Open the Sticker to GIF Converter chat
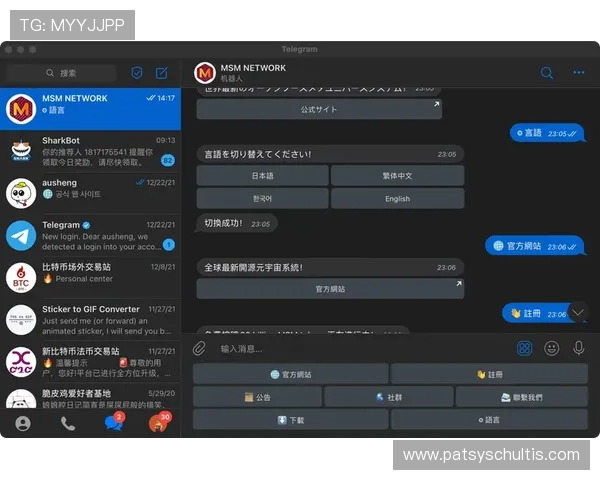This screenshot has height=480, width=600. pyautogui.click(x=90, y=320)
